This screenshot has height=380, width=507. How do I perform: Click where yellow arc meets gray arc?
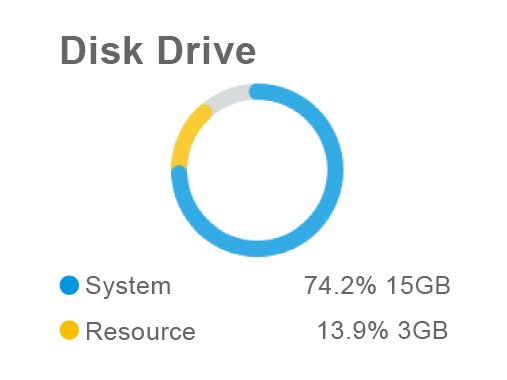pos(206,109)
